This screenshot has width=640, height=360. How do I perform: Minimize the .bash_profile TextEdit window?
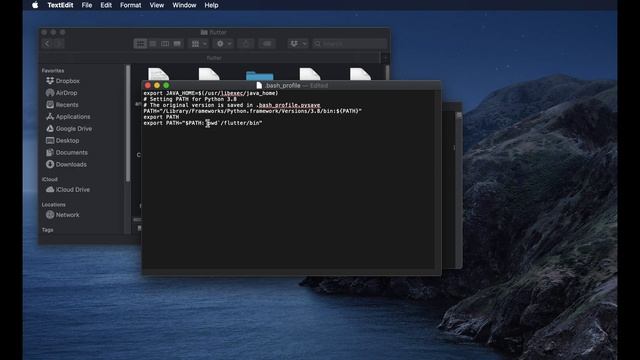157,85
